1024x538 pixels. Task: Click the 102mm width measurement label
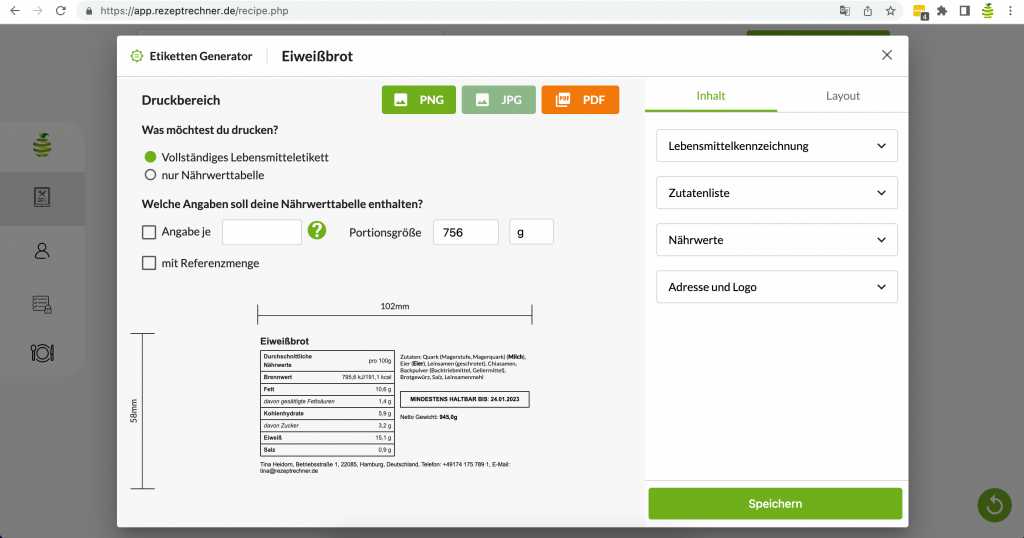pos(394,306)
